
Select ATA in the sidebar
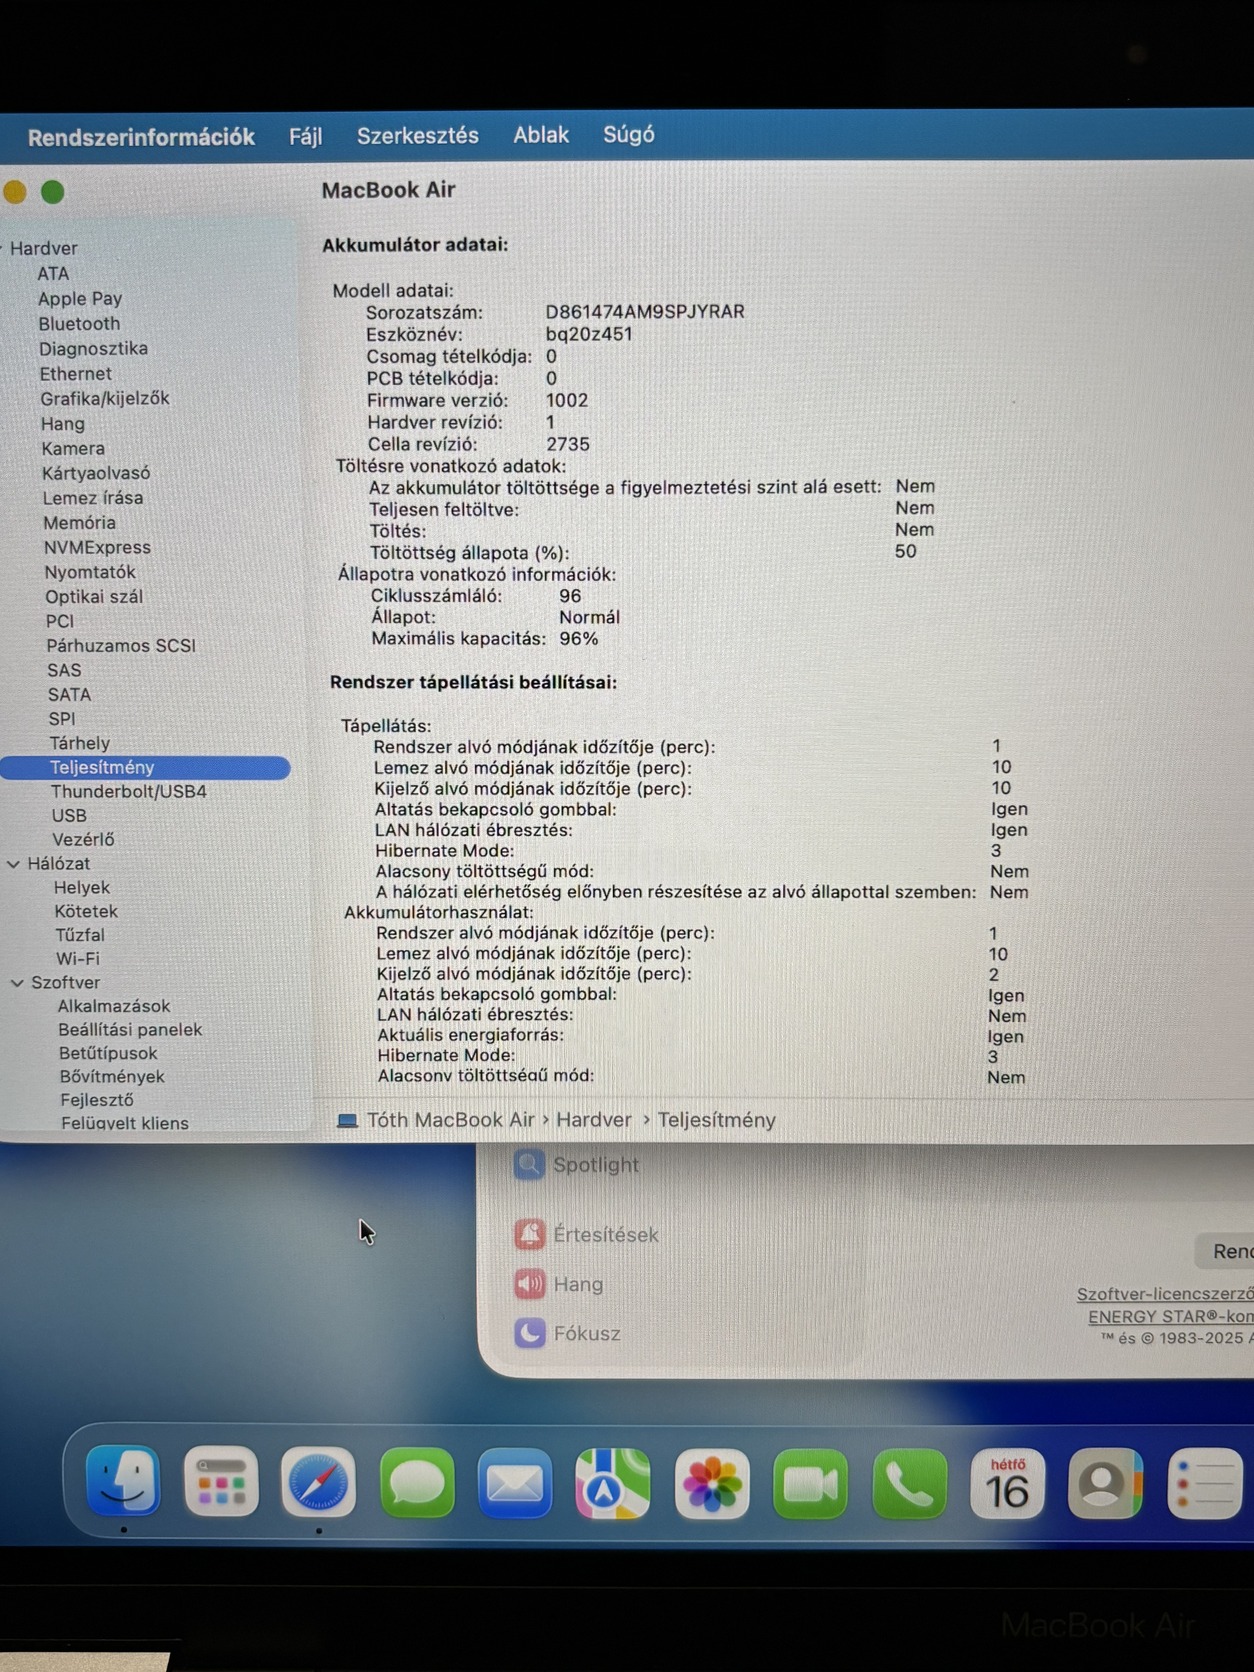point(53,274)
